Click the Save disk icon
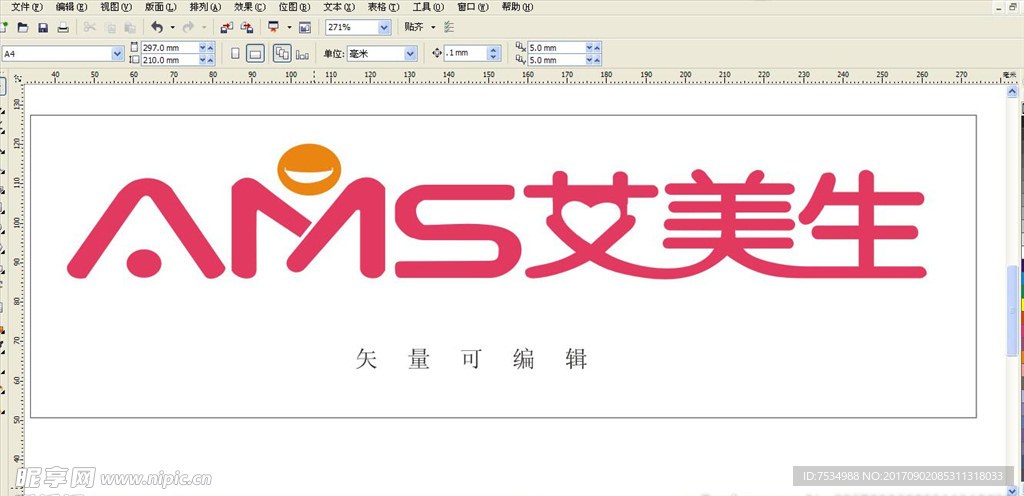Screen dimensions: 1024x496 [x=42, y=27]
